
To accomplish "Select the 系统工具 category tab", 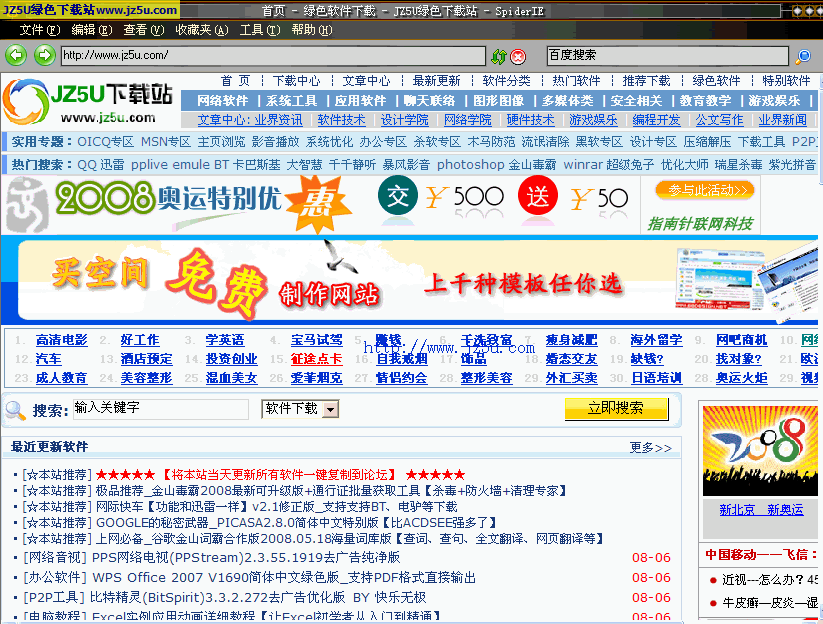I will coord(291,101).
